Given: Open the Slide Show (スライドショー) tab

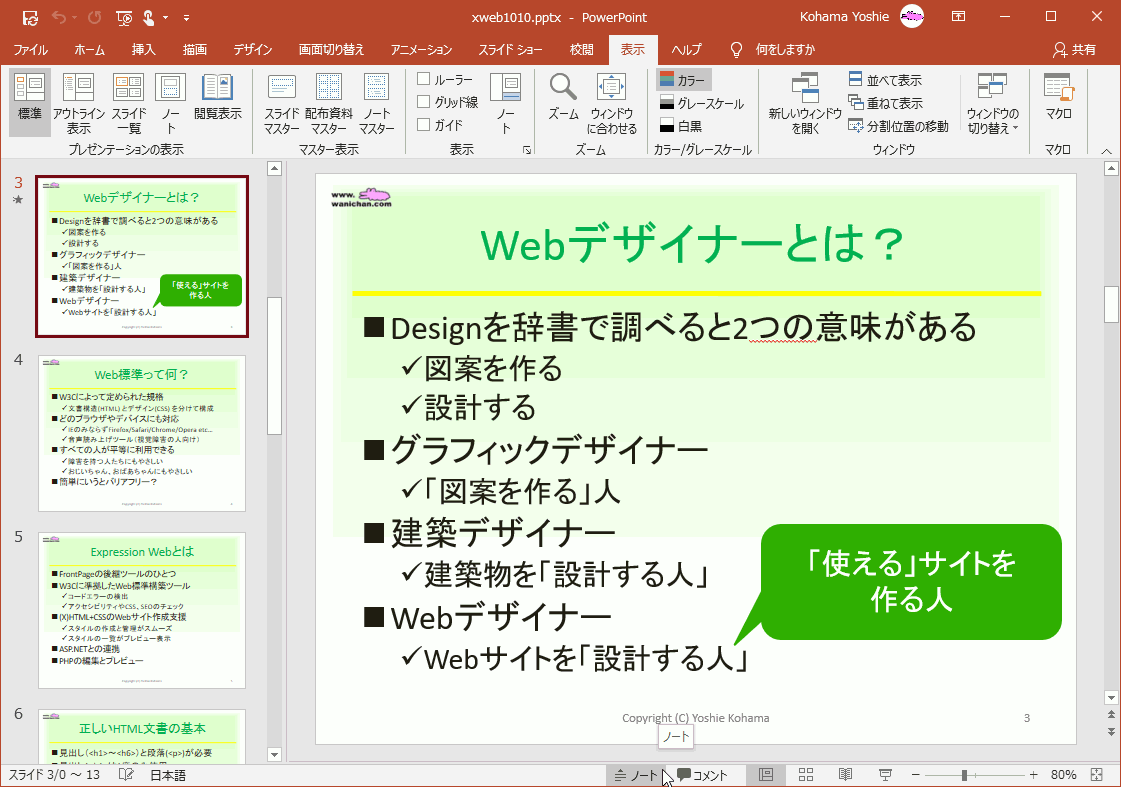Looking at the screenshot, I should tap(510, 49).
